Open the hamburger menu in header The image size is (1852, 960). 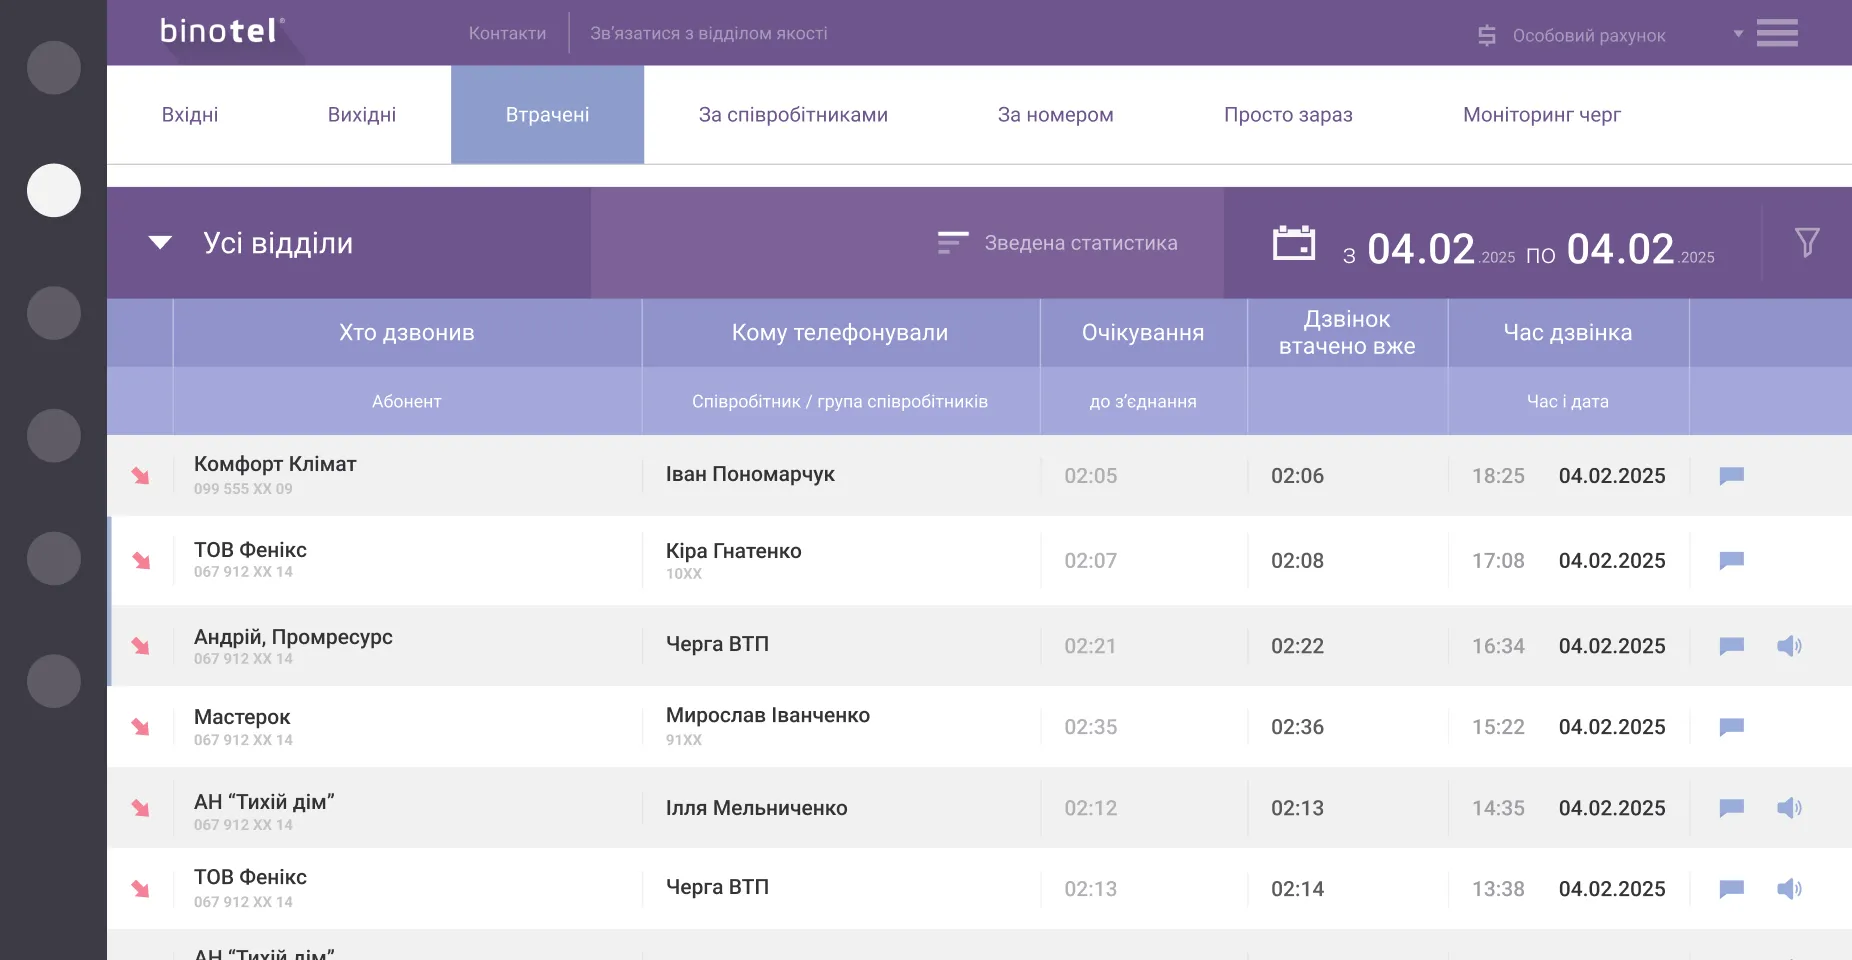(x=1776, y=33)
